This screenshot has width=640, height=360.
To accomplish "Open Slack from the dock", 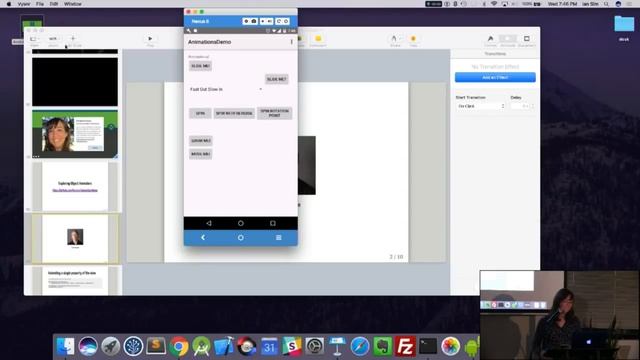I will (x=292, y=346).
